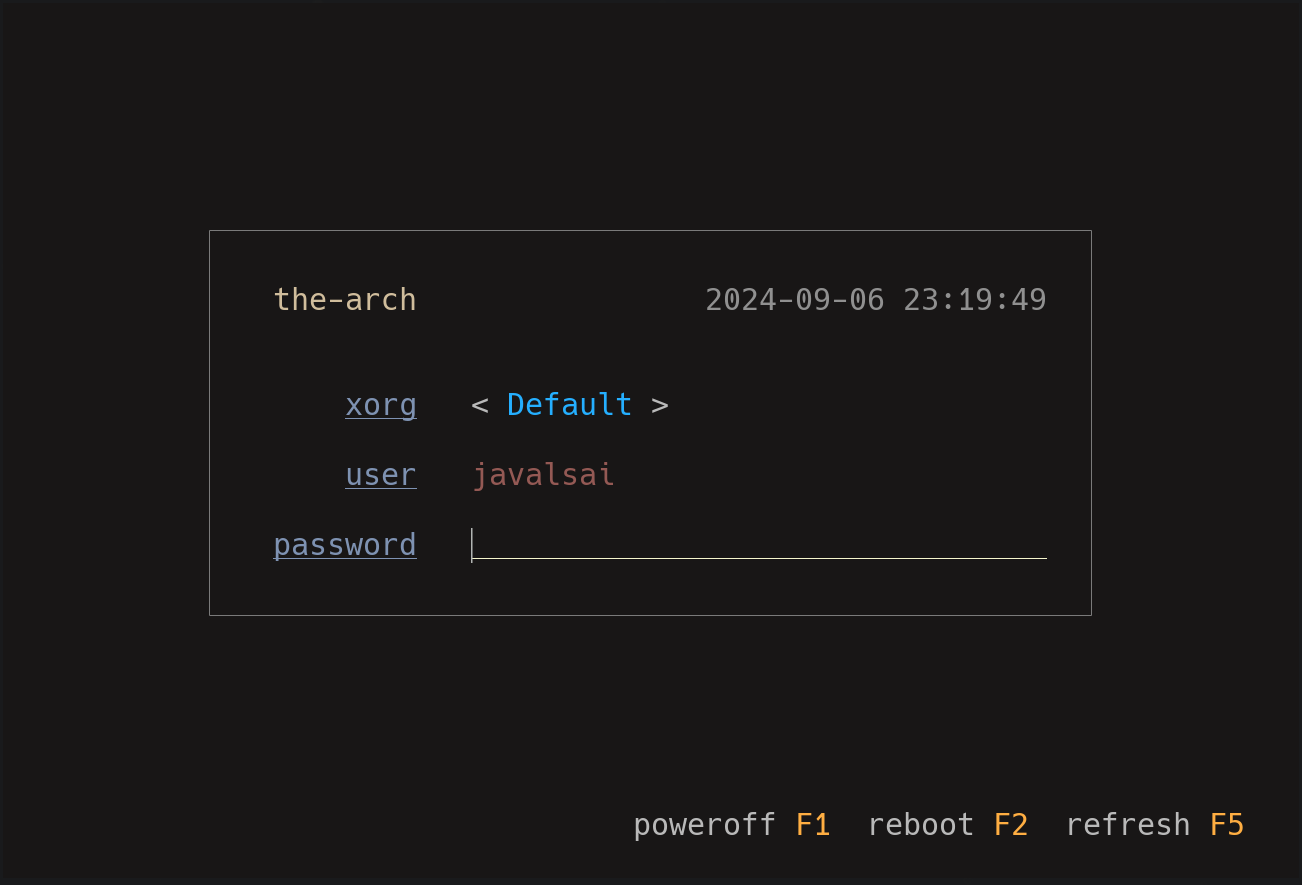Click the poweroff label
The width and height of the screenshot is (1302, 885).
coord(705,825)
